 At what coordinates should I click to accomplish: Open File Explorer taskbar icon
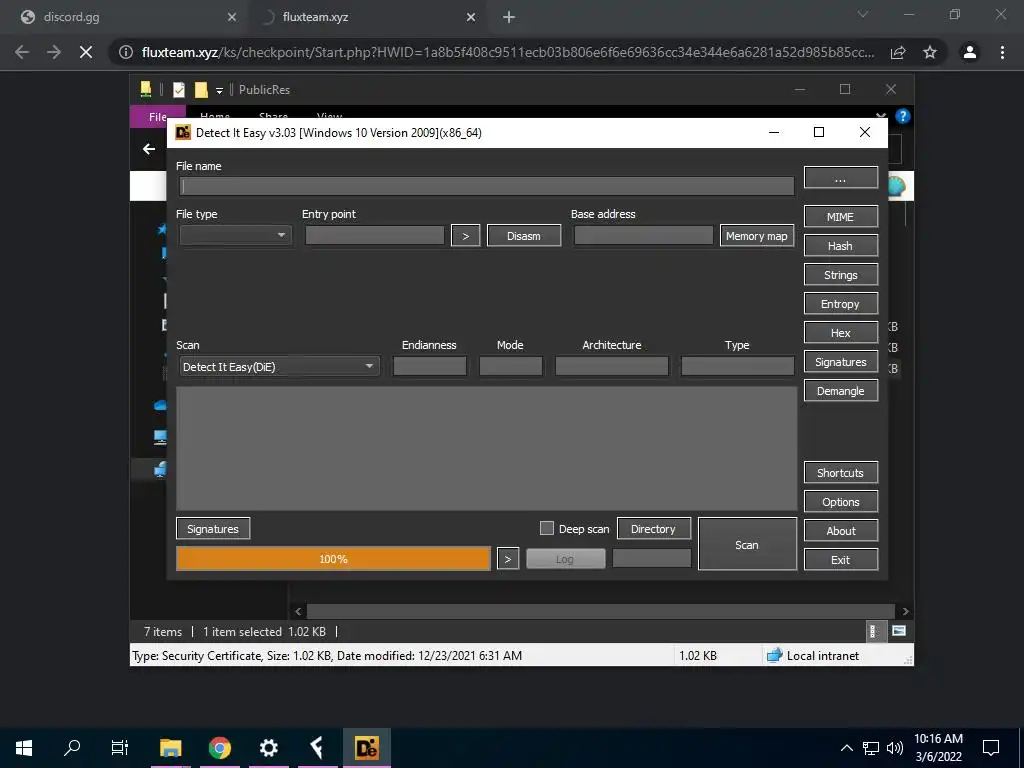click(170, 748)
